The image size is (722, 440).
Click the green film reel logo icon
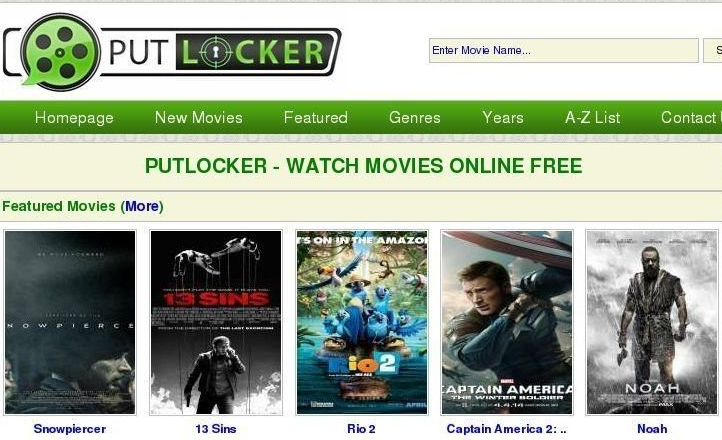pyautogui.click(x=60, y=52)
